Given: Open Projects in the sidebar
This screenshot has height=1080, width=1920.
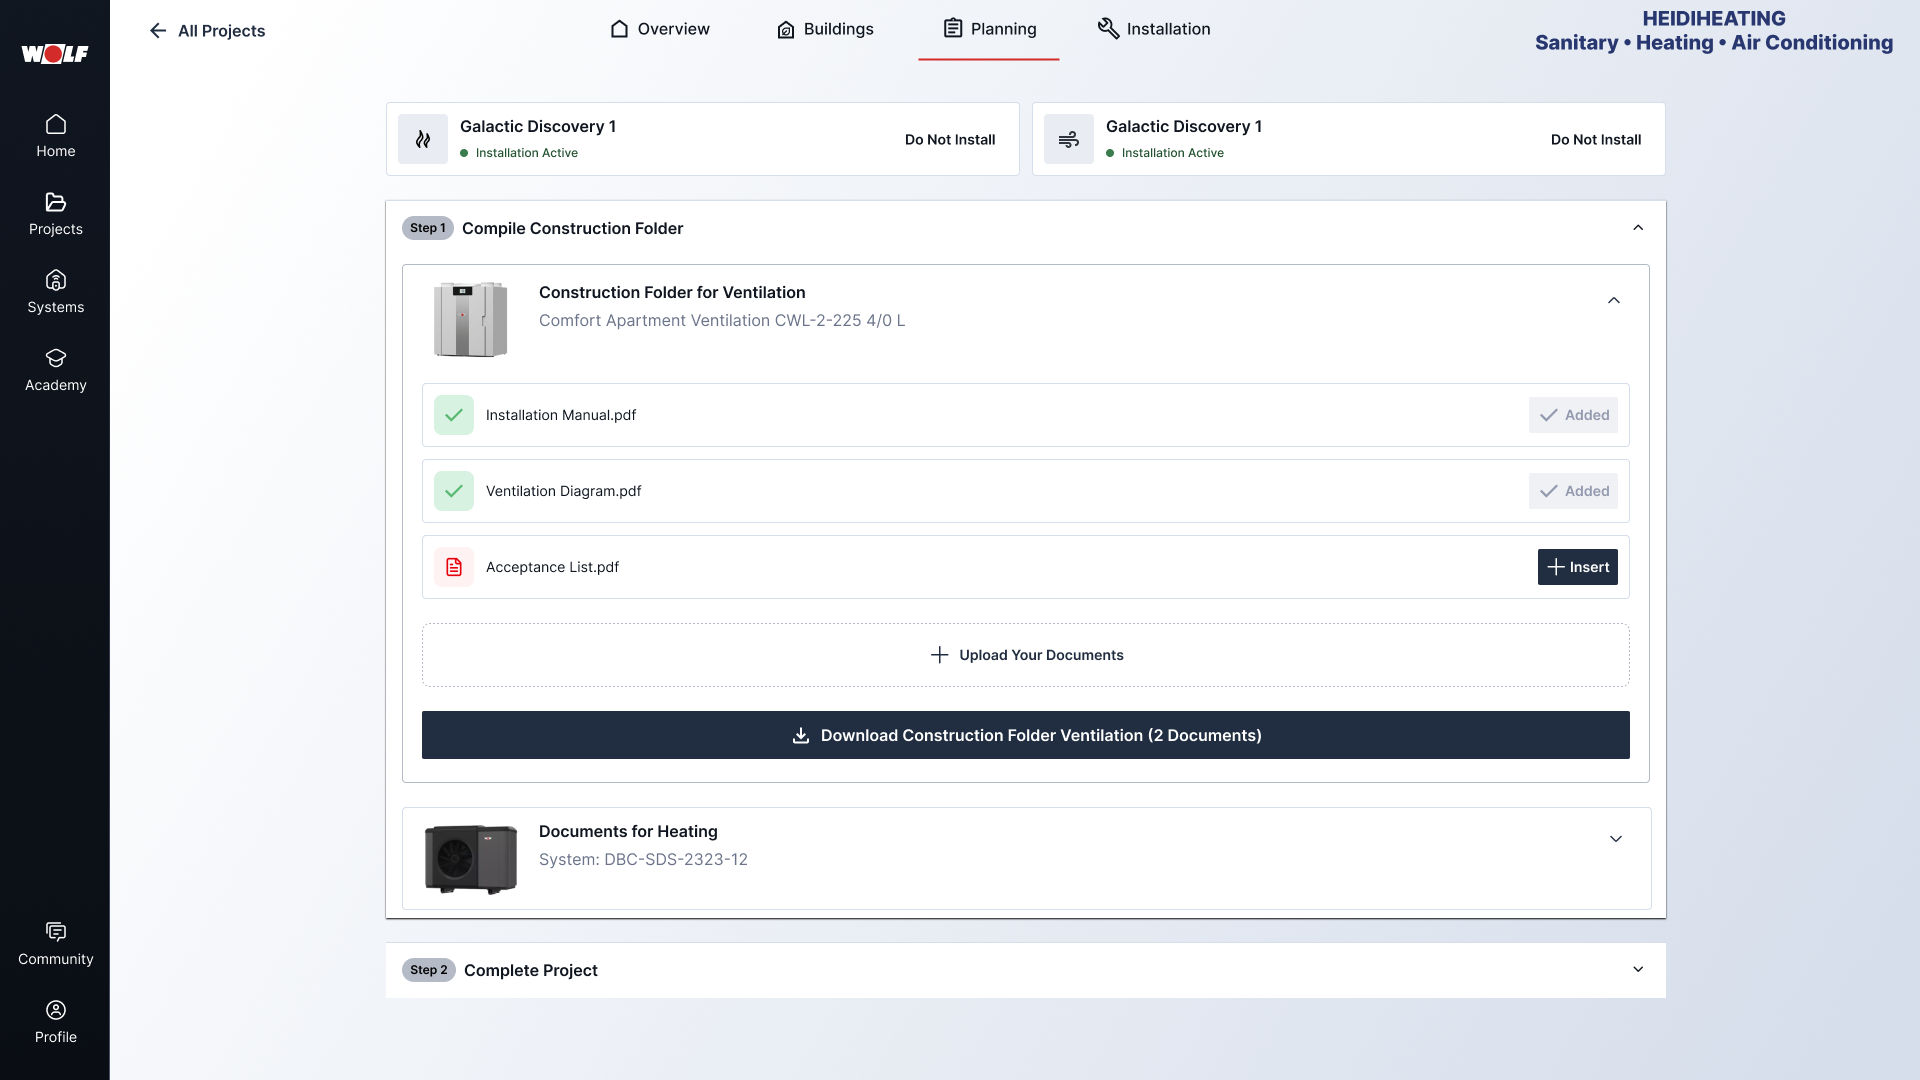Looking at the screenshot, I should [56, 214].
